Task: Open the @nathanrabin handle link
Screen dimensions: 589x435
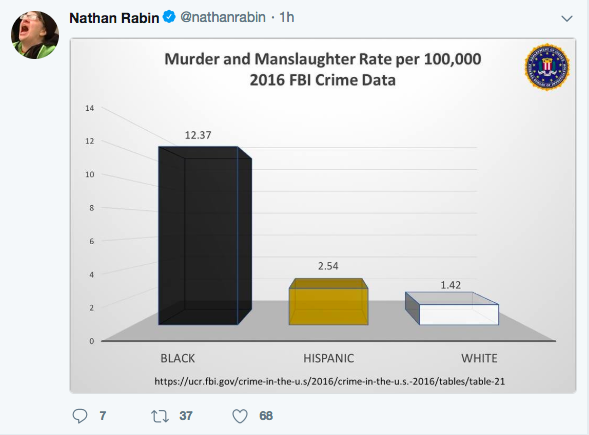Action: coord(223,17)
